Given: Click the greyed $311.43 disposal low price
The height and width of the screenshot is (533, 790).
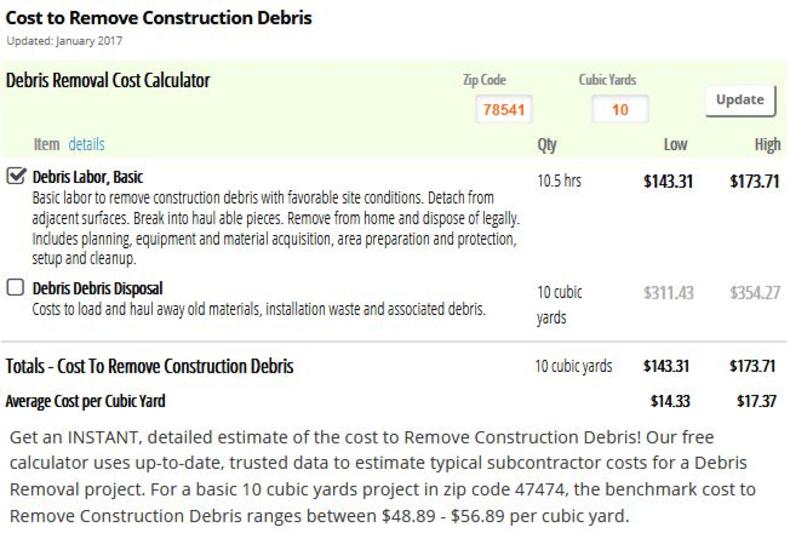Looking at the screenshot, I should click(x=668, y=293).
